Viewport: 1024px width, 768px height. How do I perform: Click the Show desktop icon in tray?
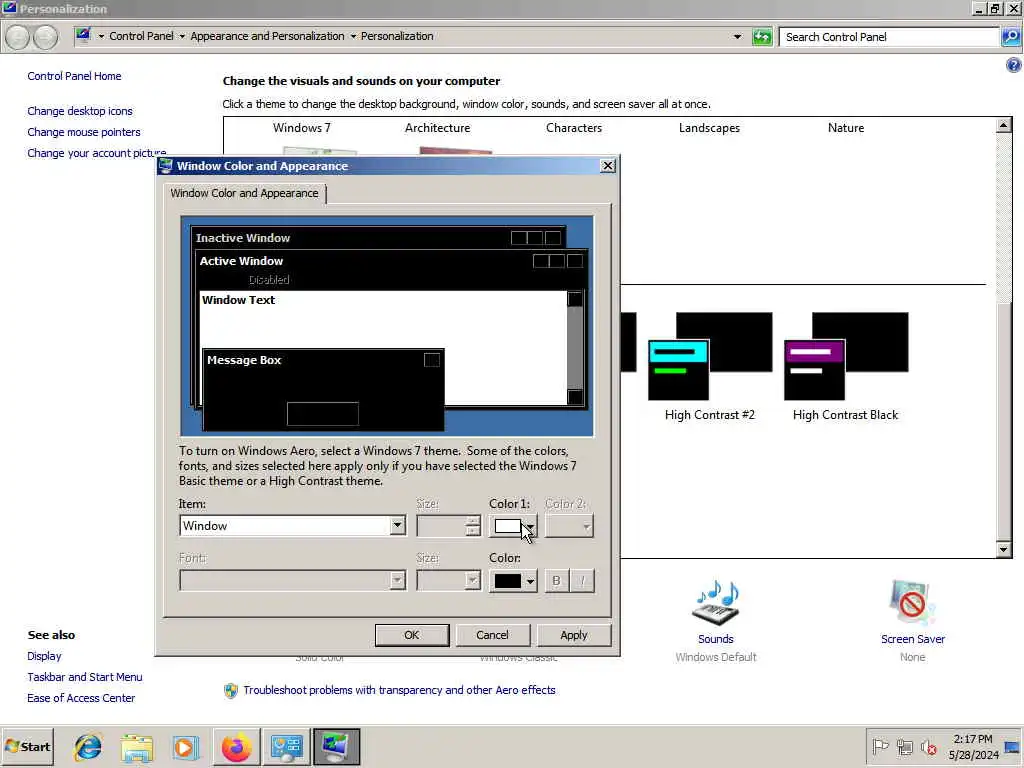click(x=1012, y=746)
